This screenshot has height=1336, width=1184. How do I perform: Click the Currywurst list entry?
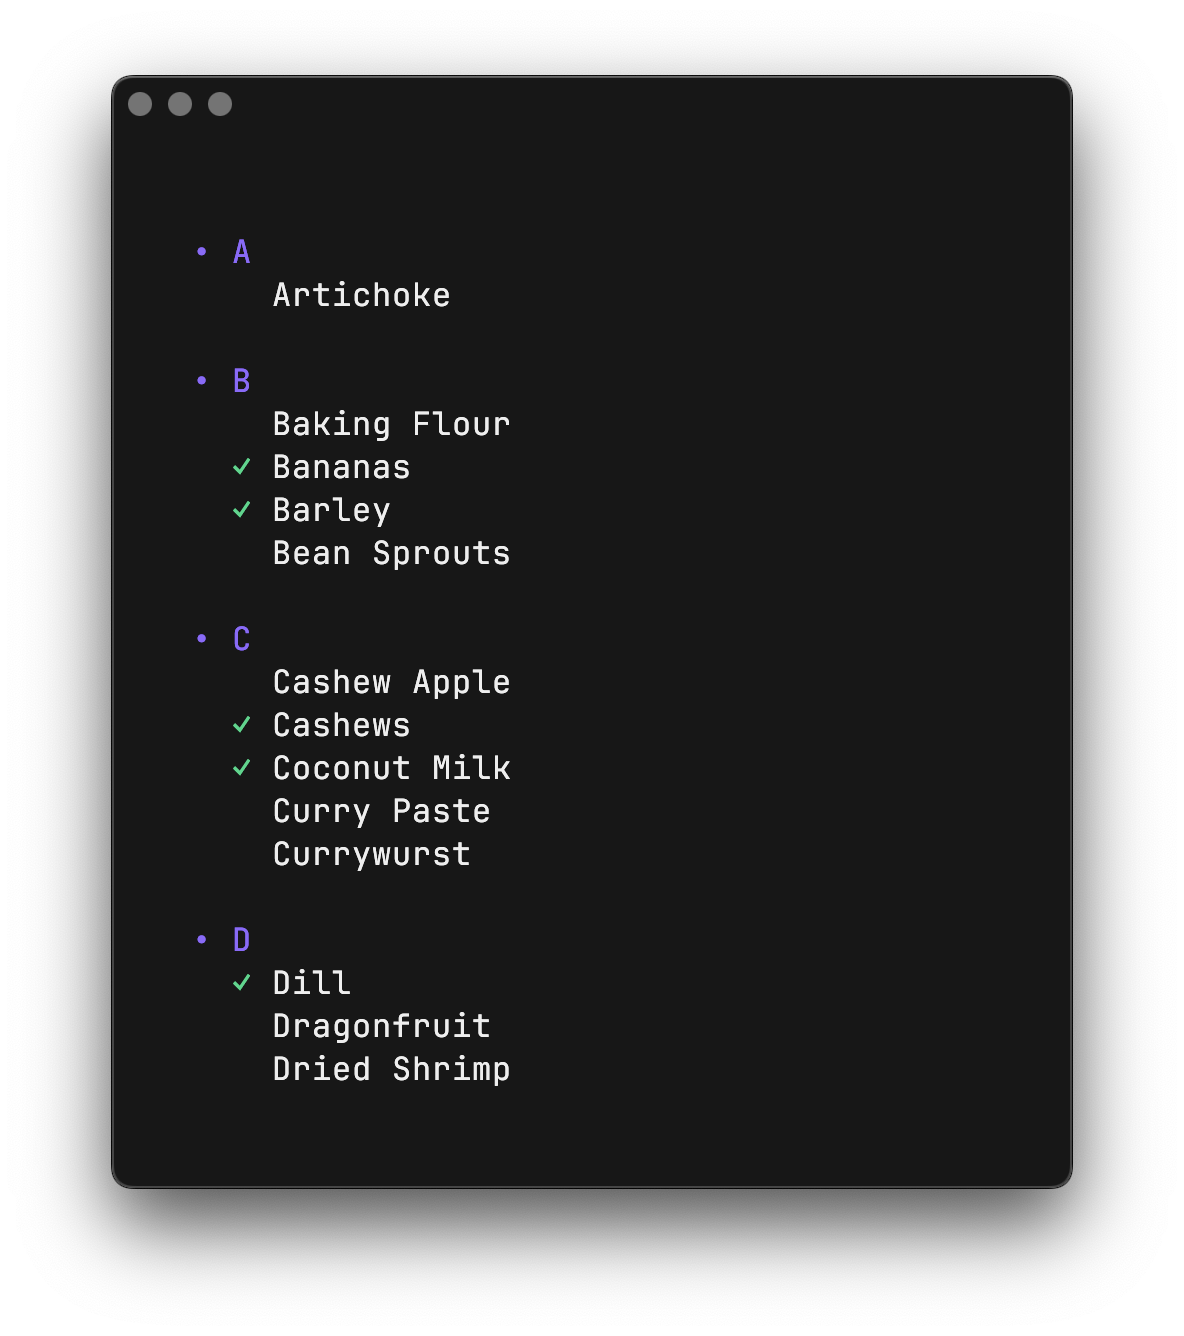click(x=371, y=854)
